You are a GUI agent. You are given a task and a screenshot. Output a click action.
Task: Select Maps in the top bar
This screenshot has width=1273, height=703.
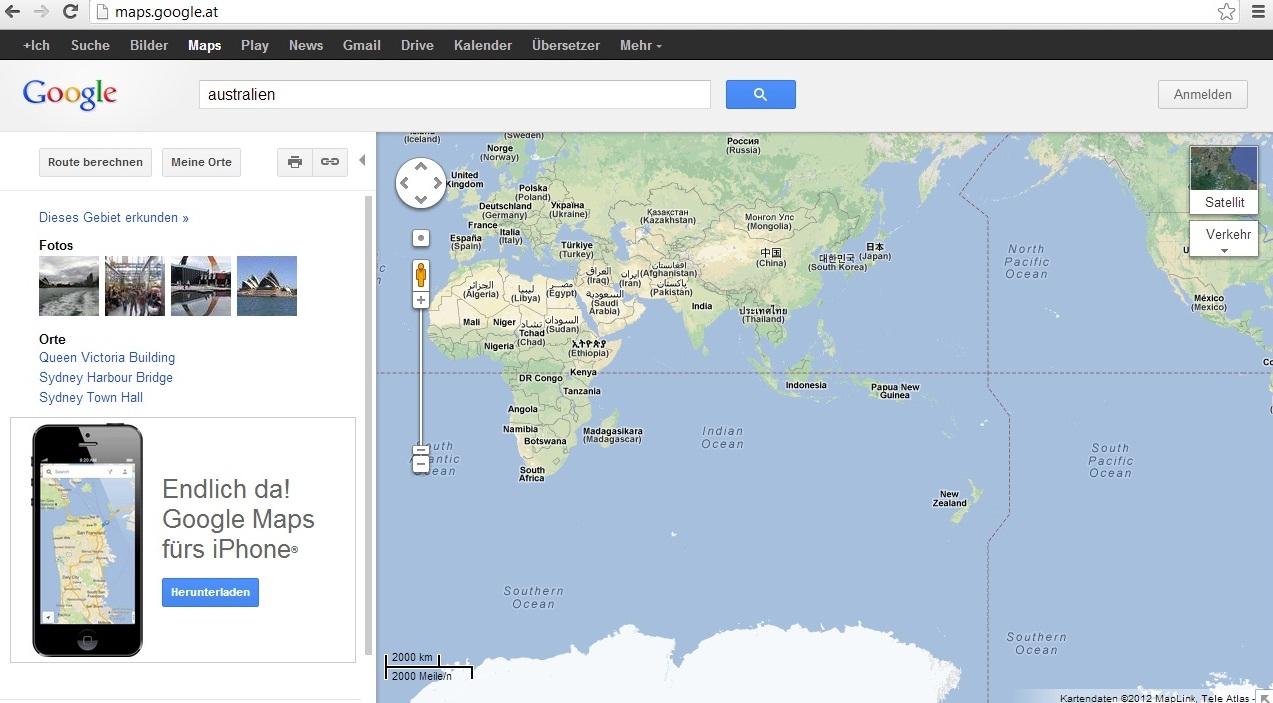point(205,45)
